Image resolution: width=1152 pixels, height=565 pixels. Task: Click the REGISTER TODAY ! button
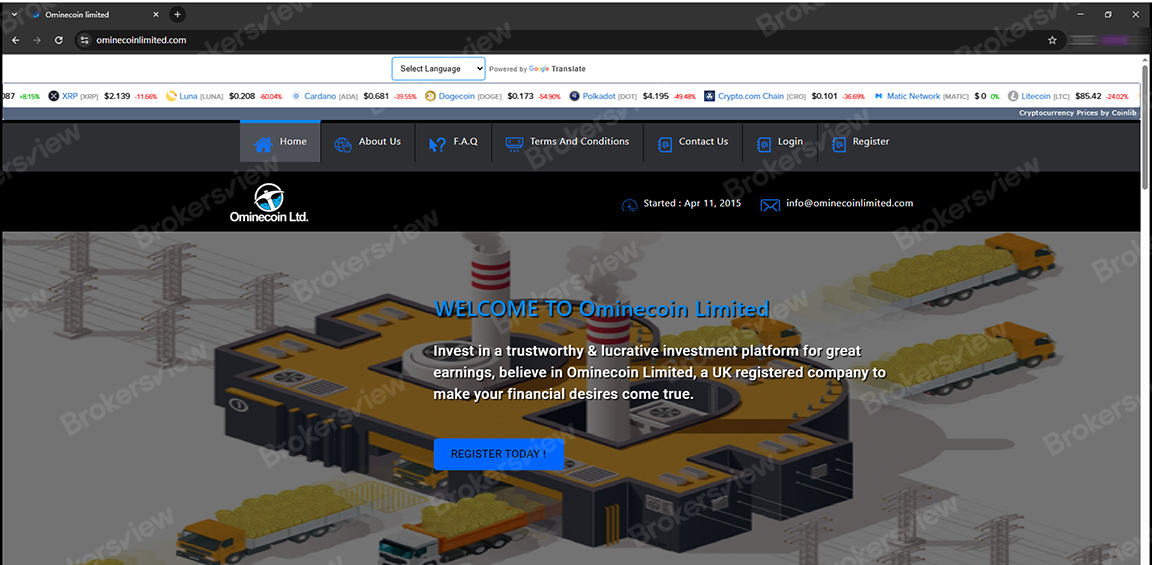(499, 454)
